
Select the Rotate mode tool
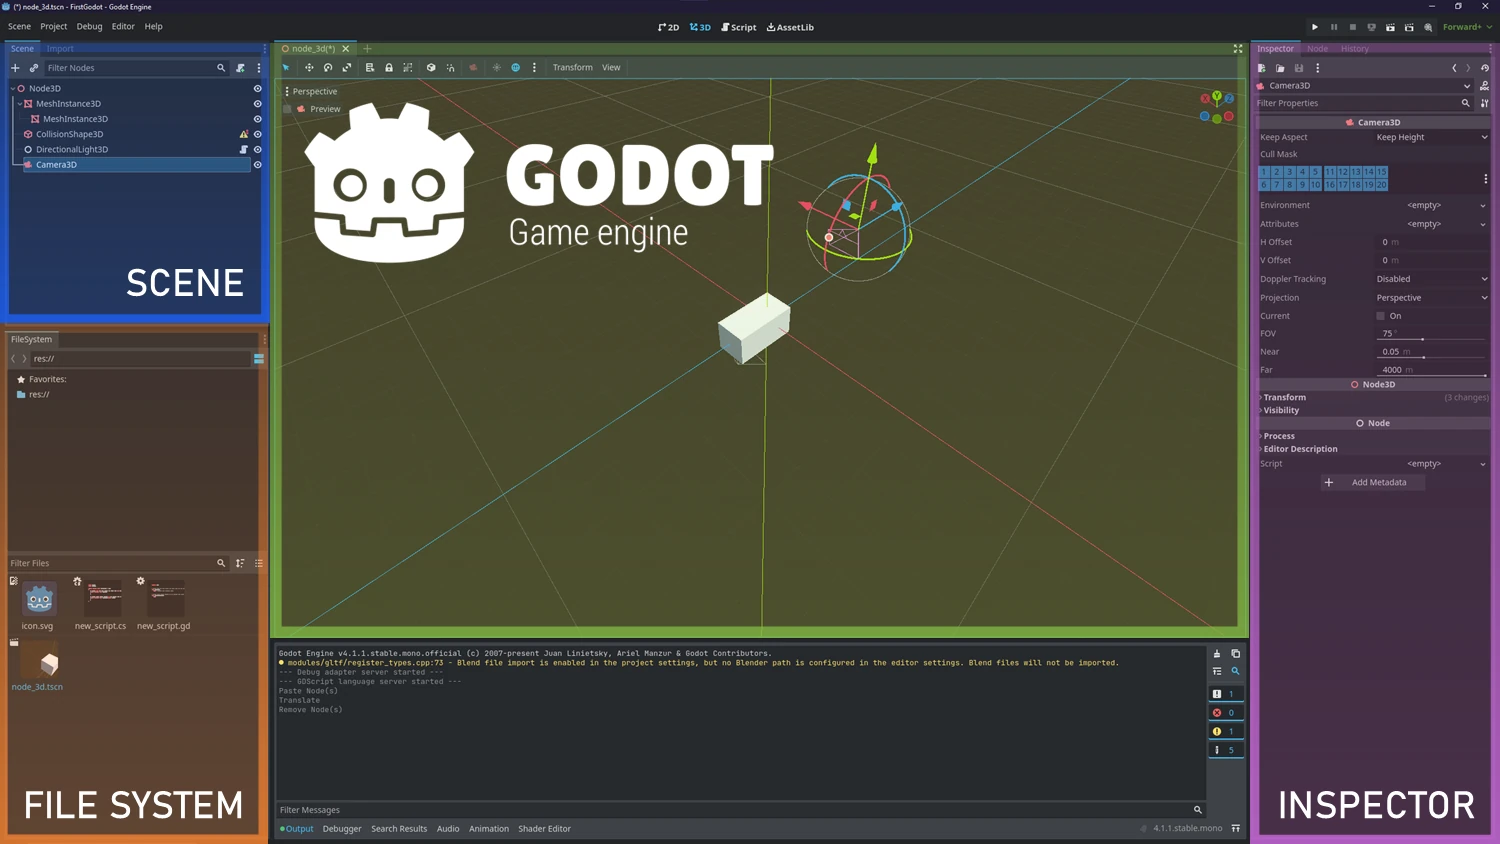pyautogui.click(x=328, y=68)
